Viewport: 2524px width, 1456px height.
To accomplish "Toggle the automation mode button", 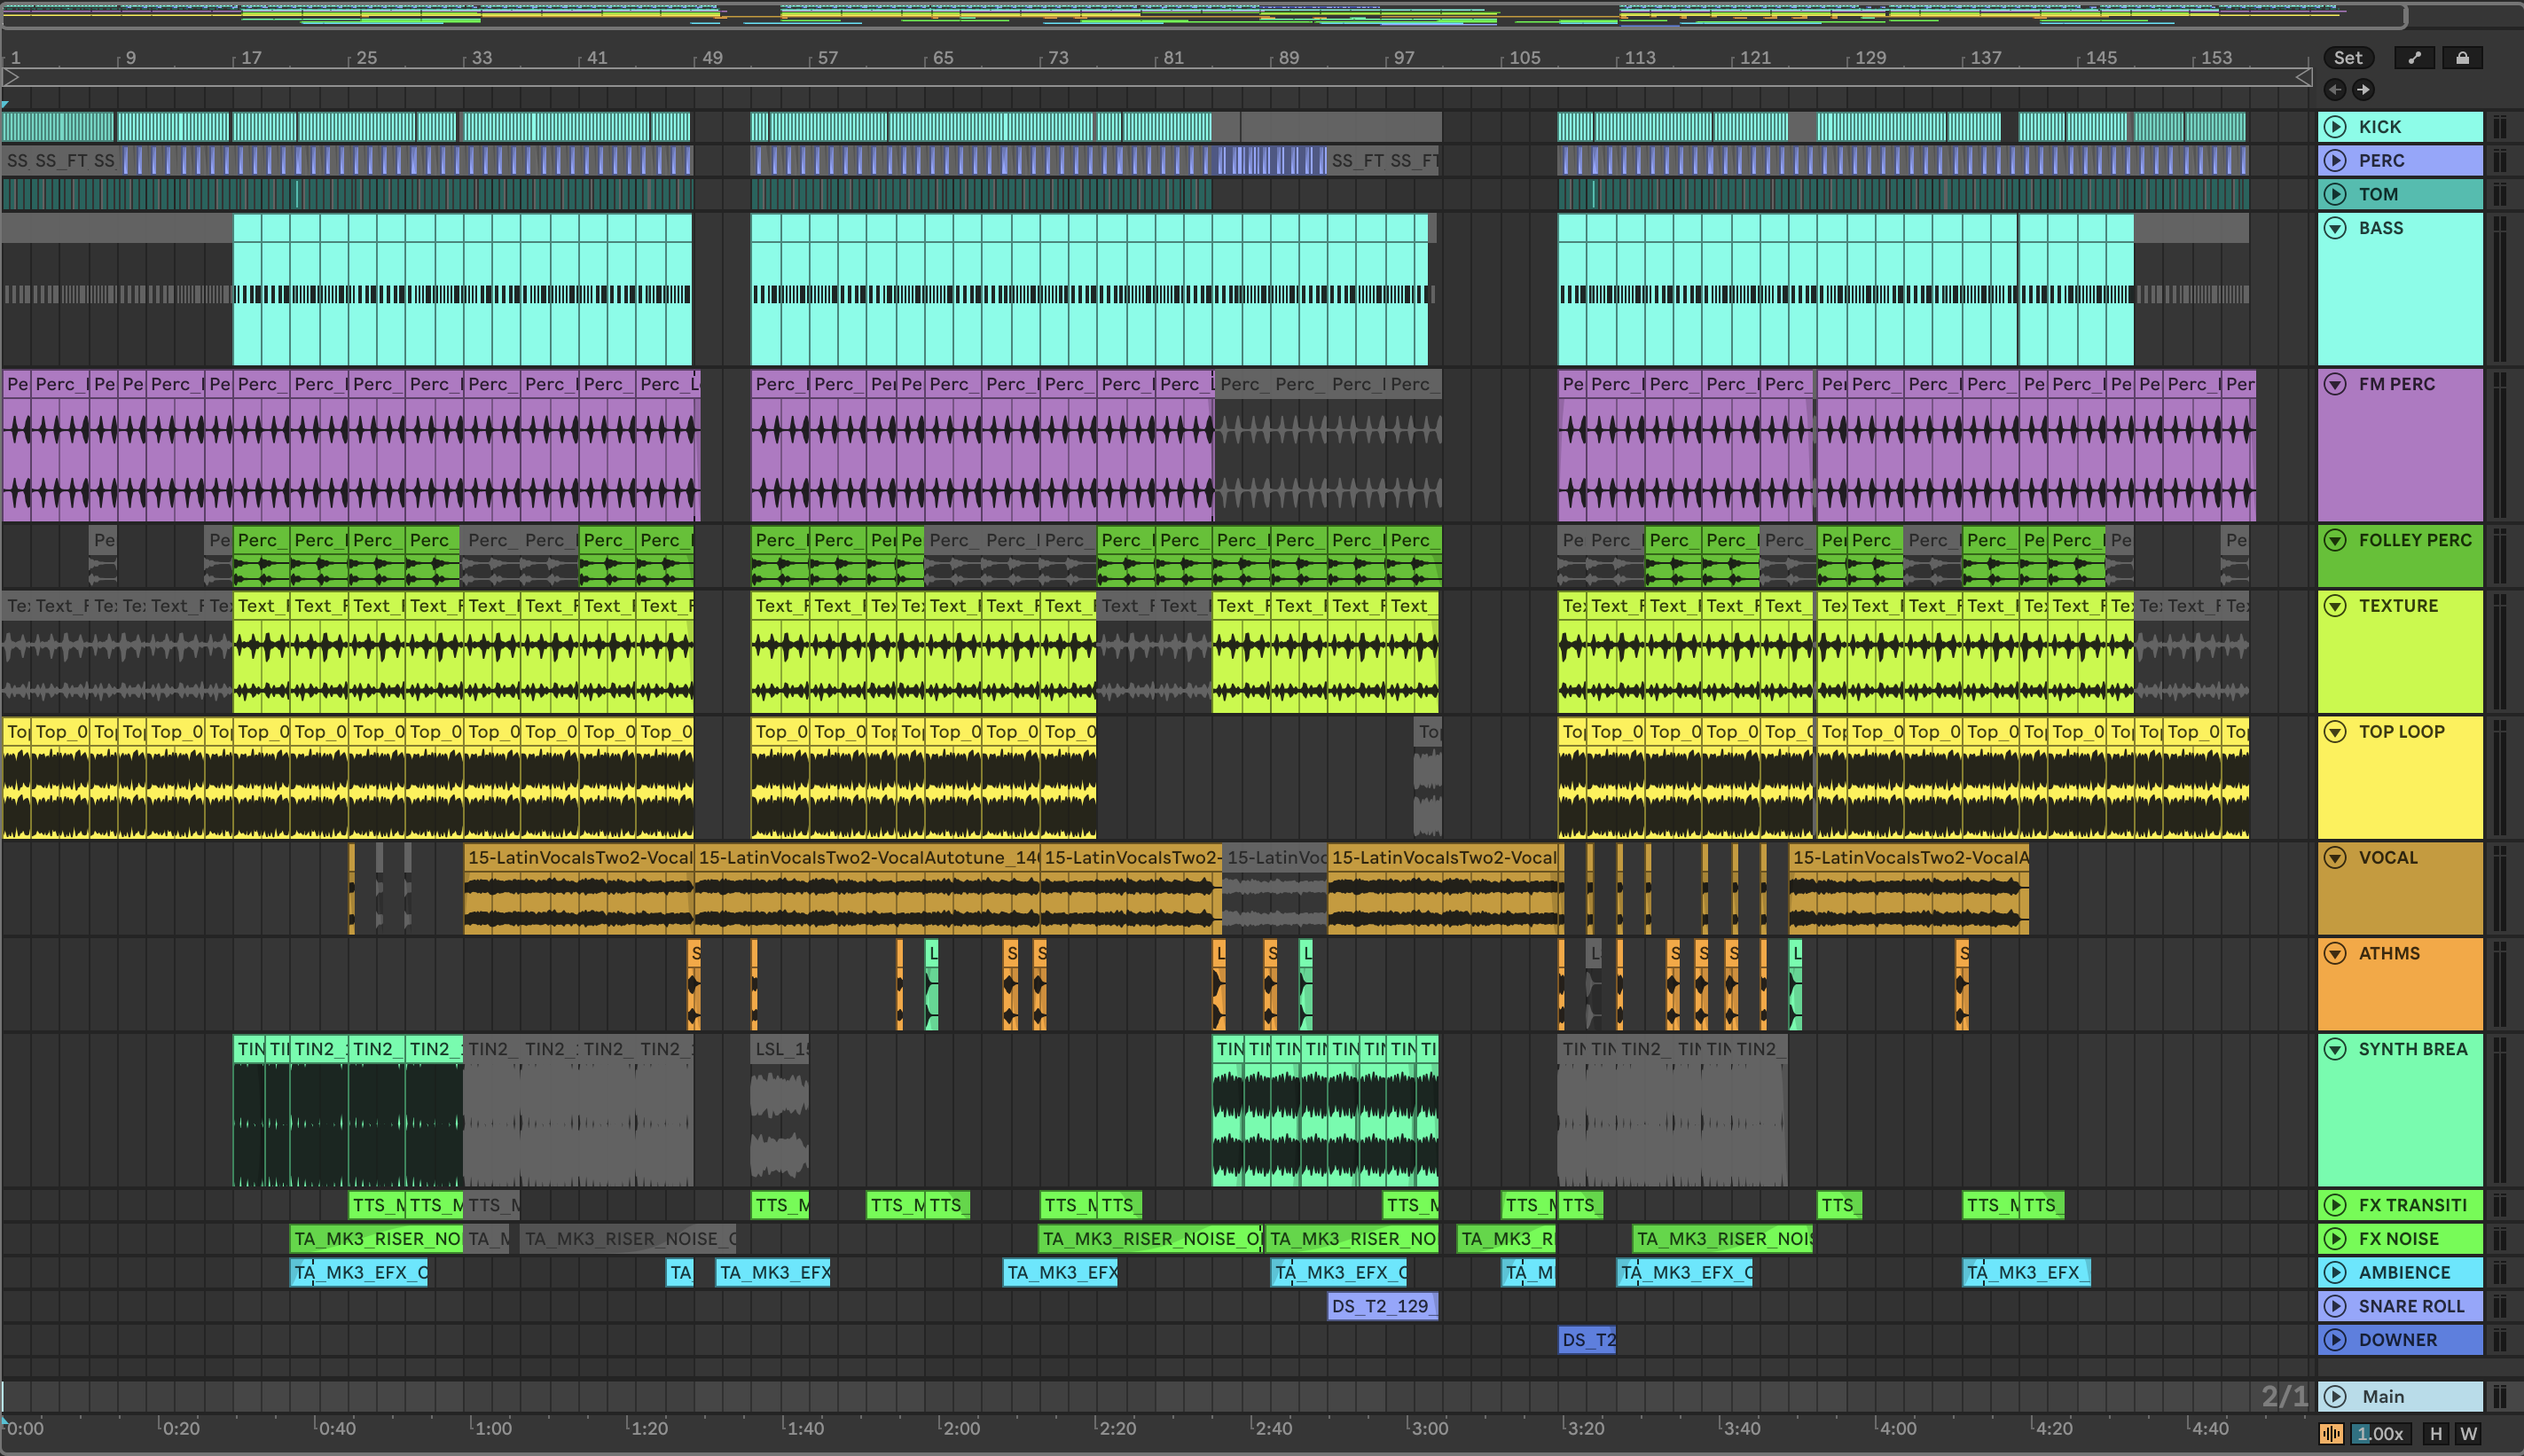I will 2414,58.
